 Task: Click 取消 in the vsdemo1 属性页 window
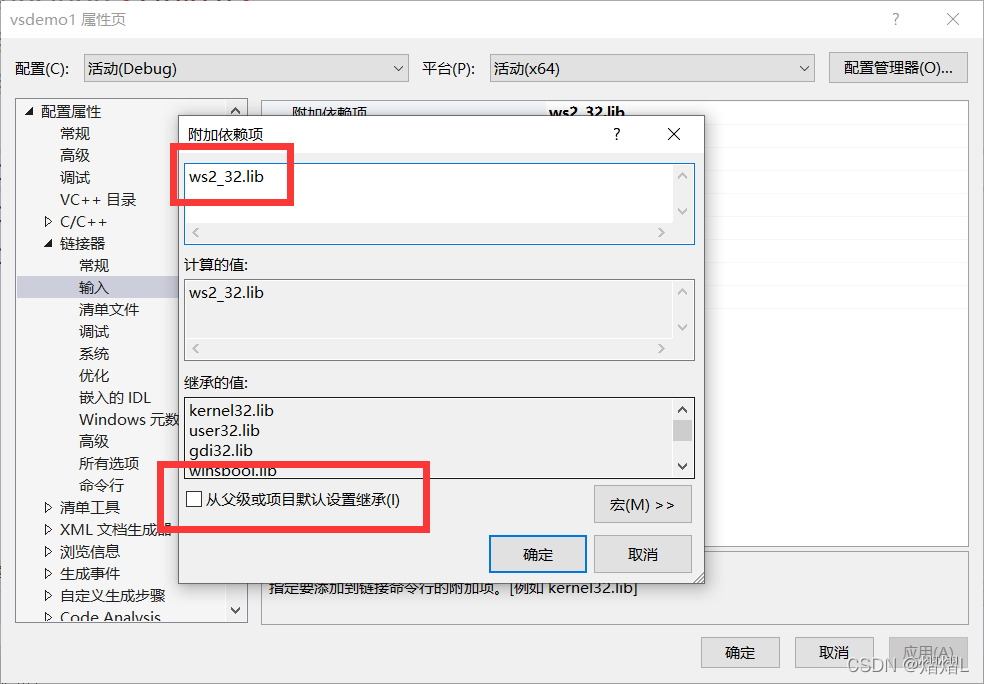834,653
